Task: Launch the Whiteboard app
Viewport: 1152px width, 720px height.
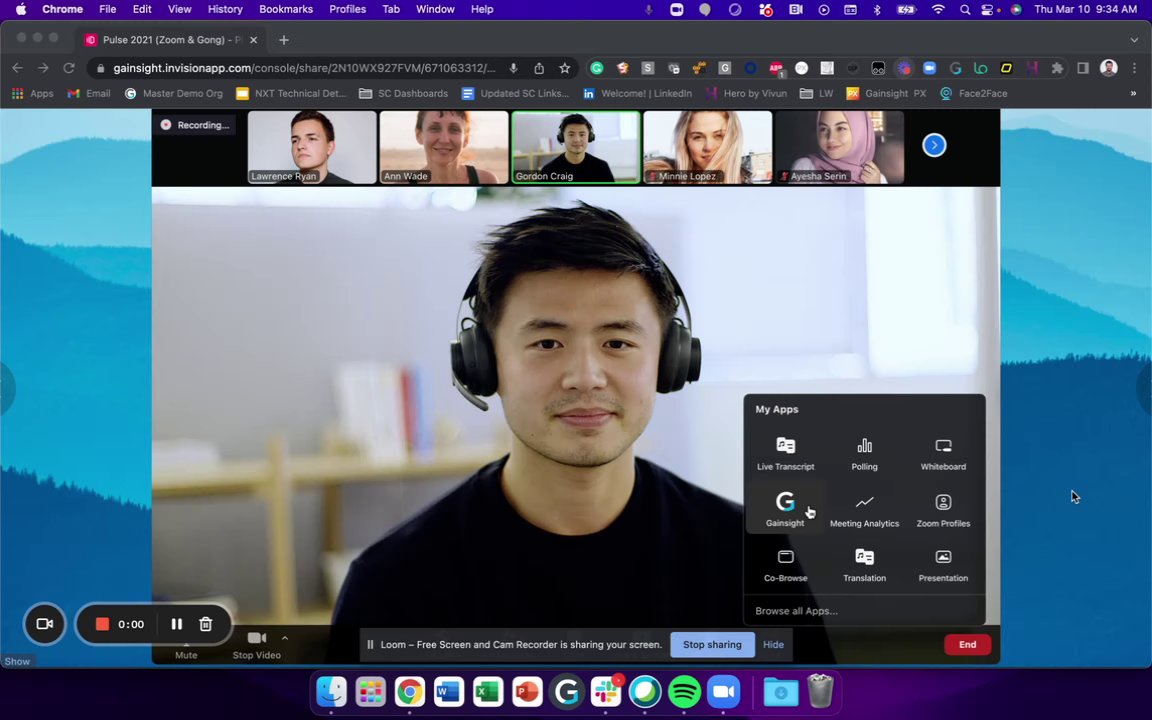Action: click(x=943, y=453)
